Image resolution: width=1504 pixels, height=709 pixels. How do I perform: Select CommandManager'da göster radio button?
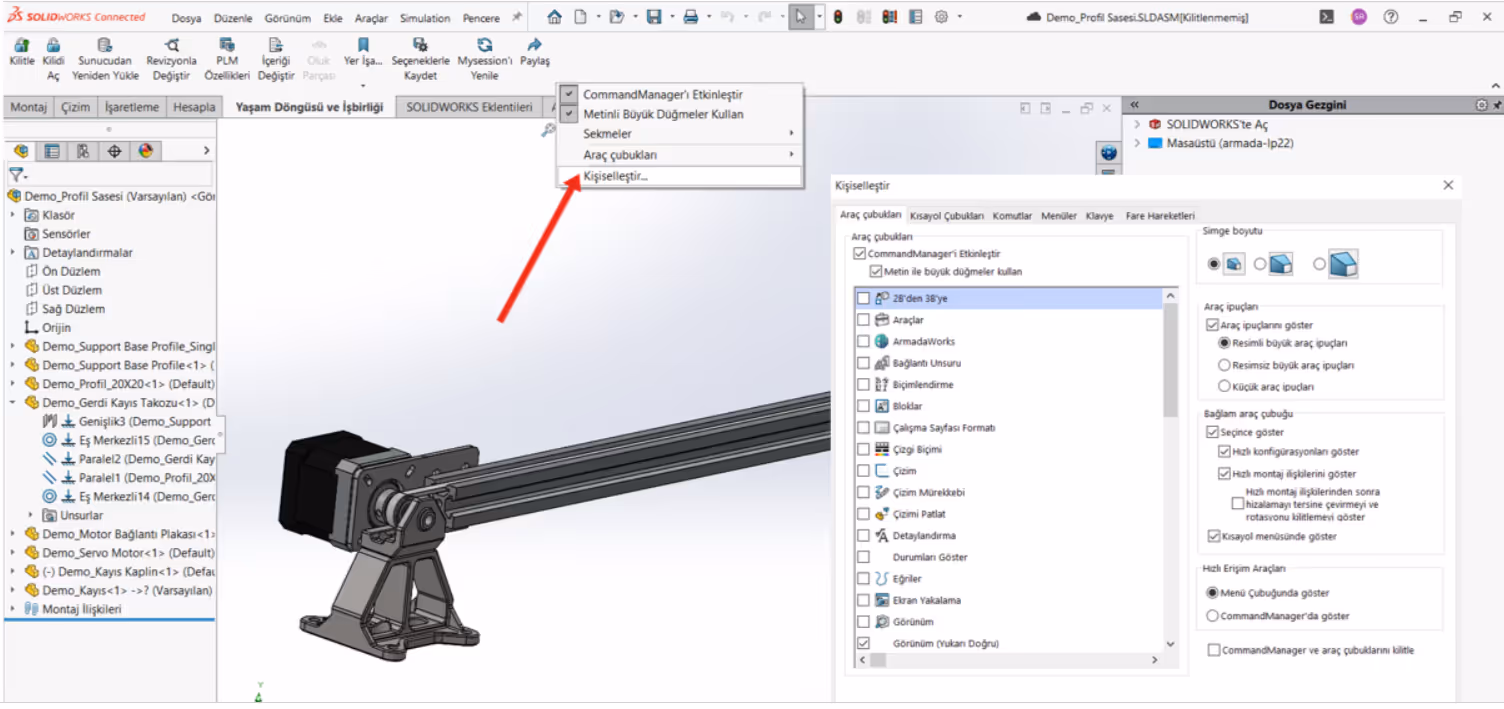(x=1213, y=616)
